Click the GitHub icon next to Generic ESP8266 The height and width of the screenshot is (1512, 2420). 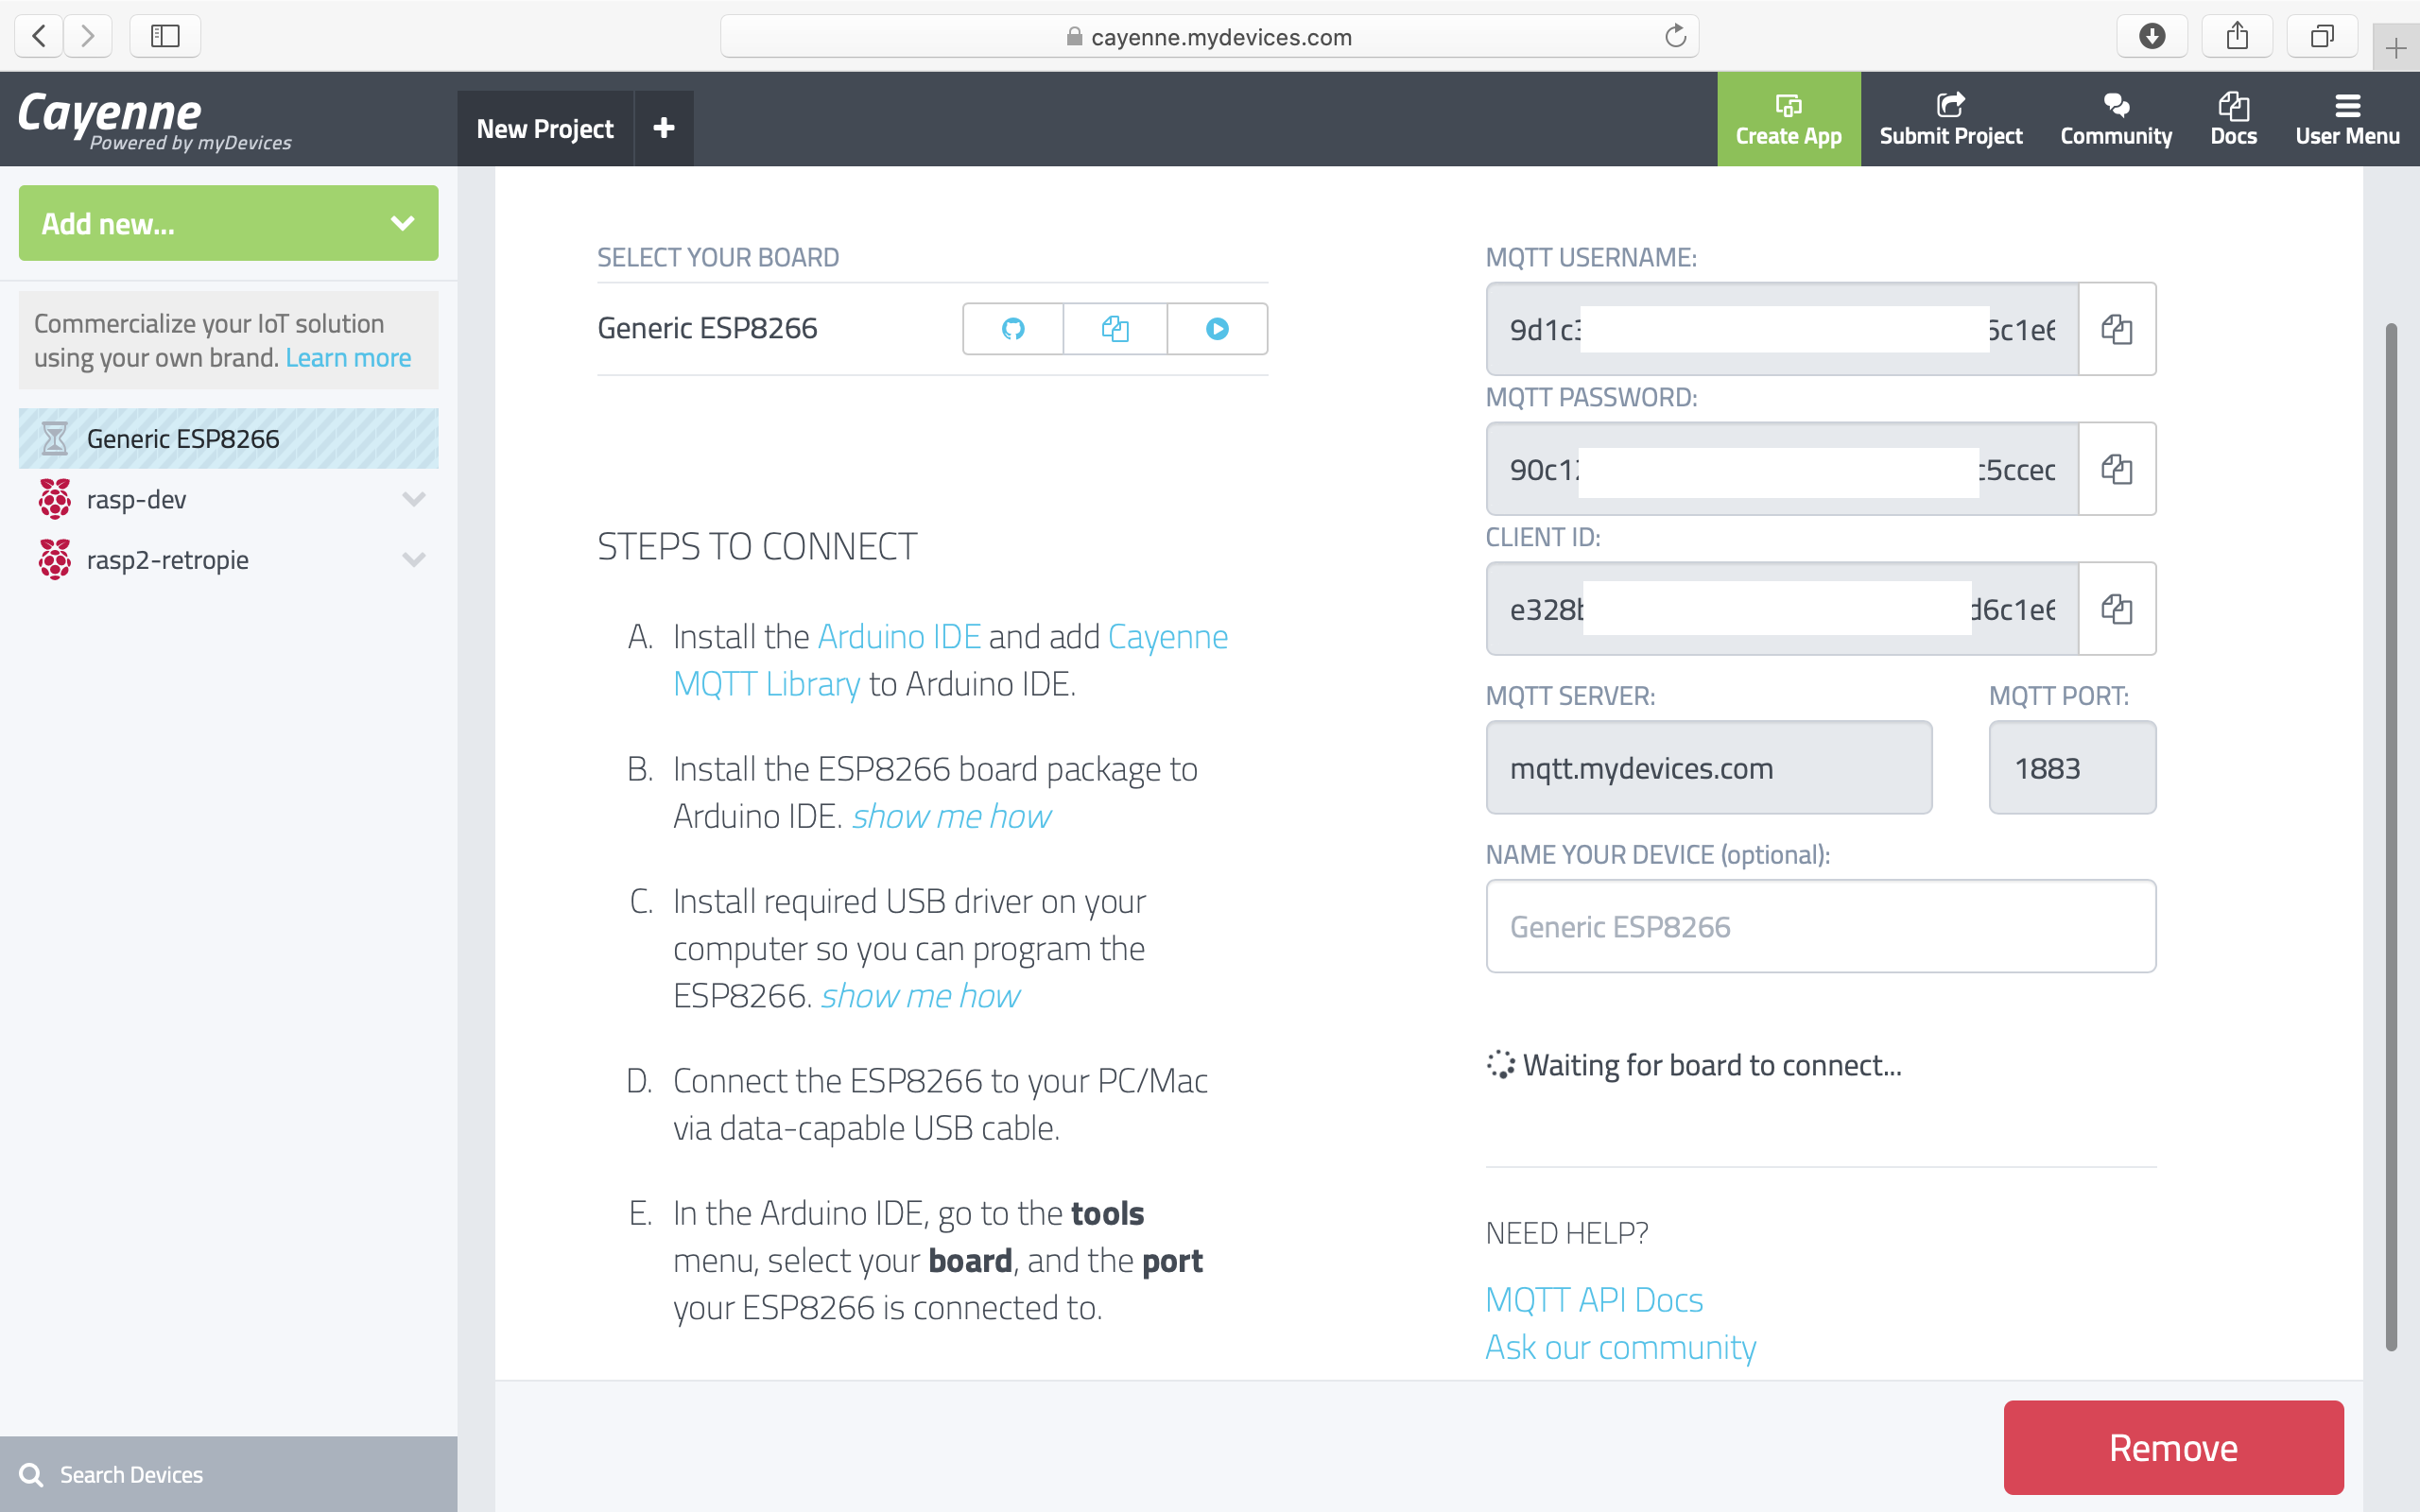click(1013, 329)
